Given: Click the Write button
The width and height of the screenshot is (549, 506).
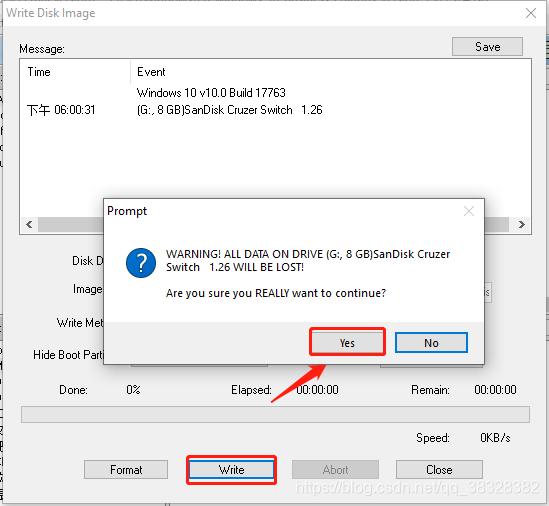Looking at the screenshot, I should tap(231, 470).
